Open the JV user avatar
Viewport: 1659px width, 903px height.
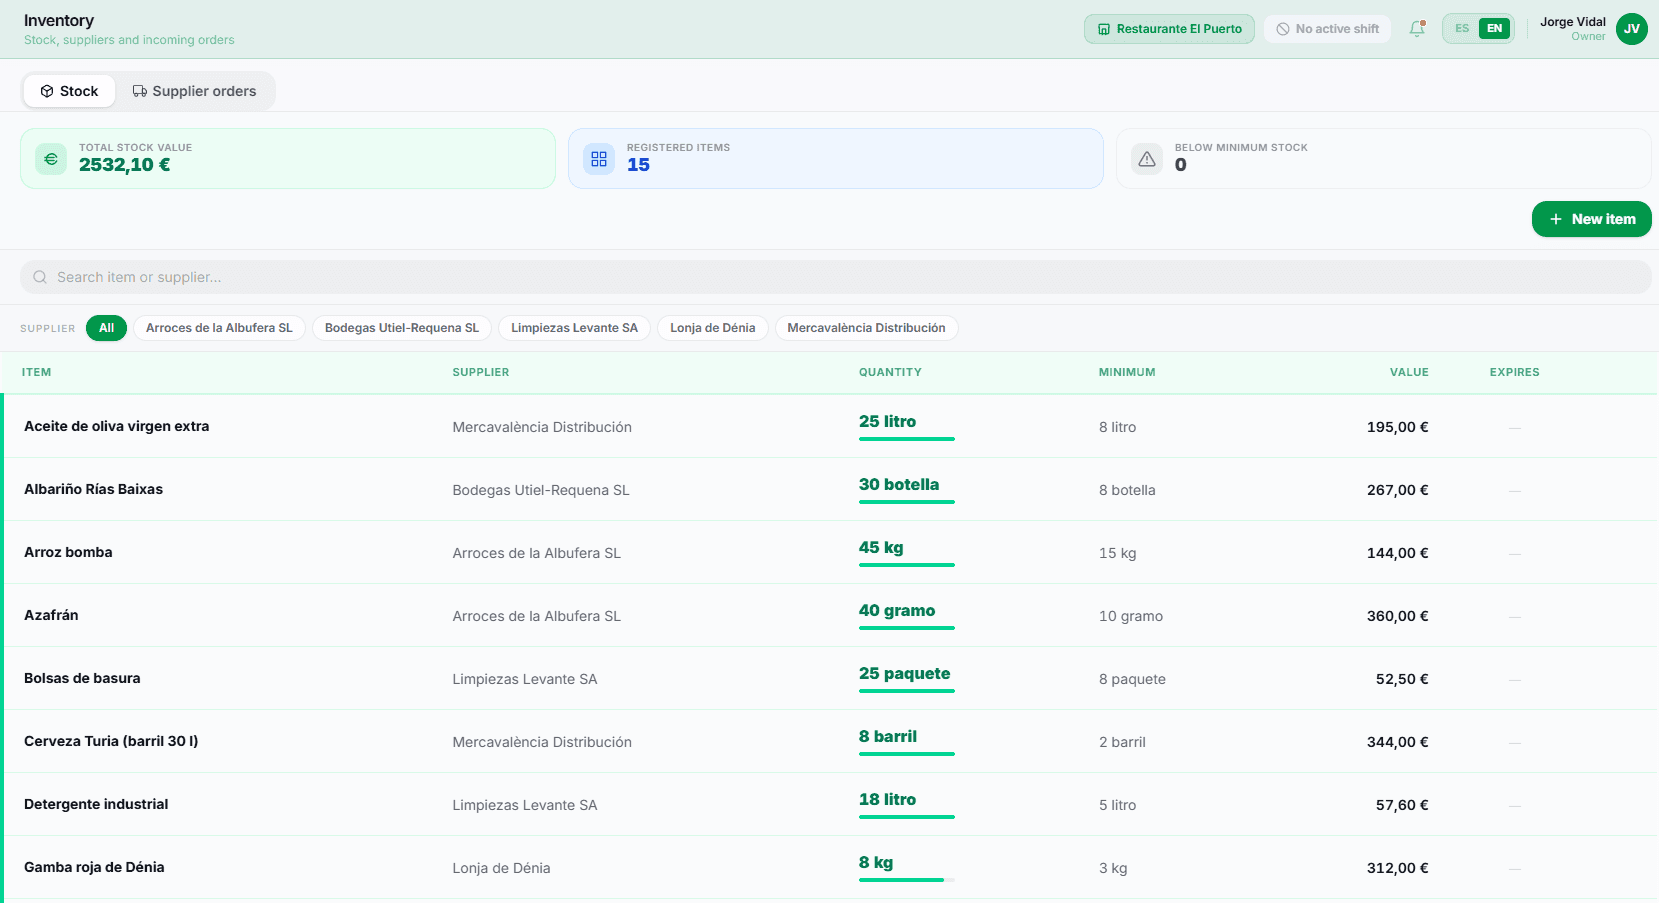[x=1632, y=29]
